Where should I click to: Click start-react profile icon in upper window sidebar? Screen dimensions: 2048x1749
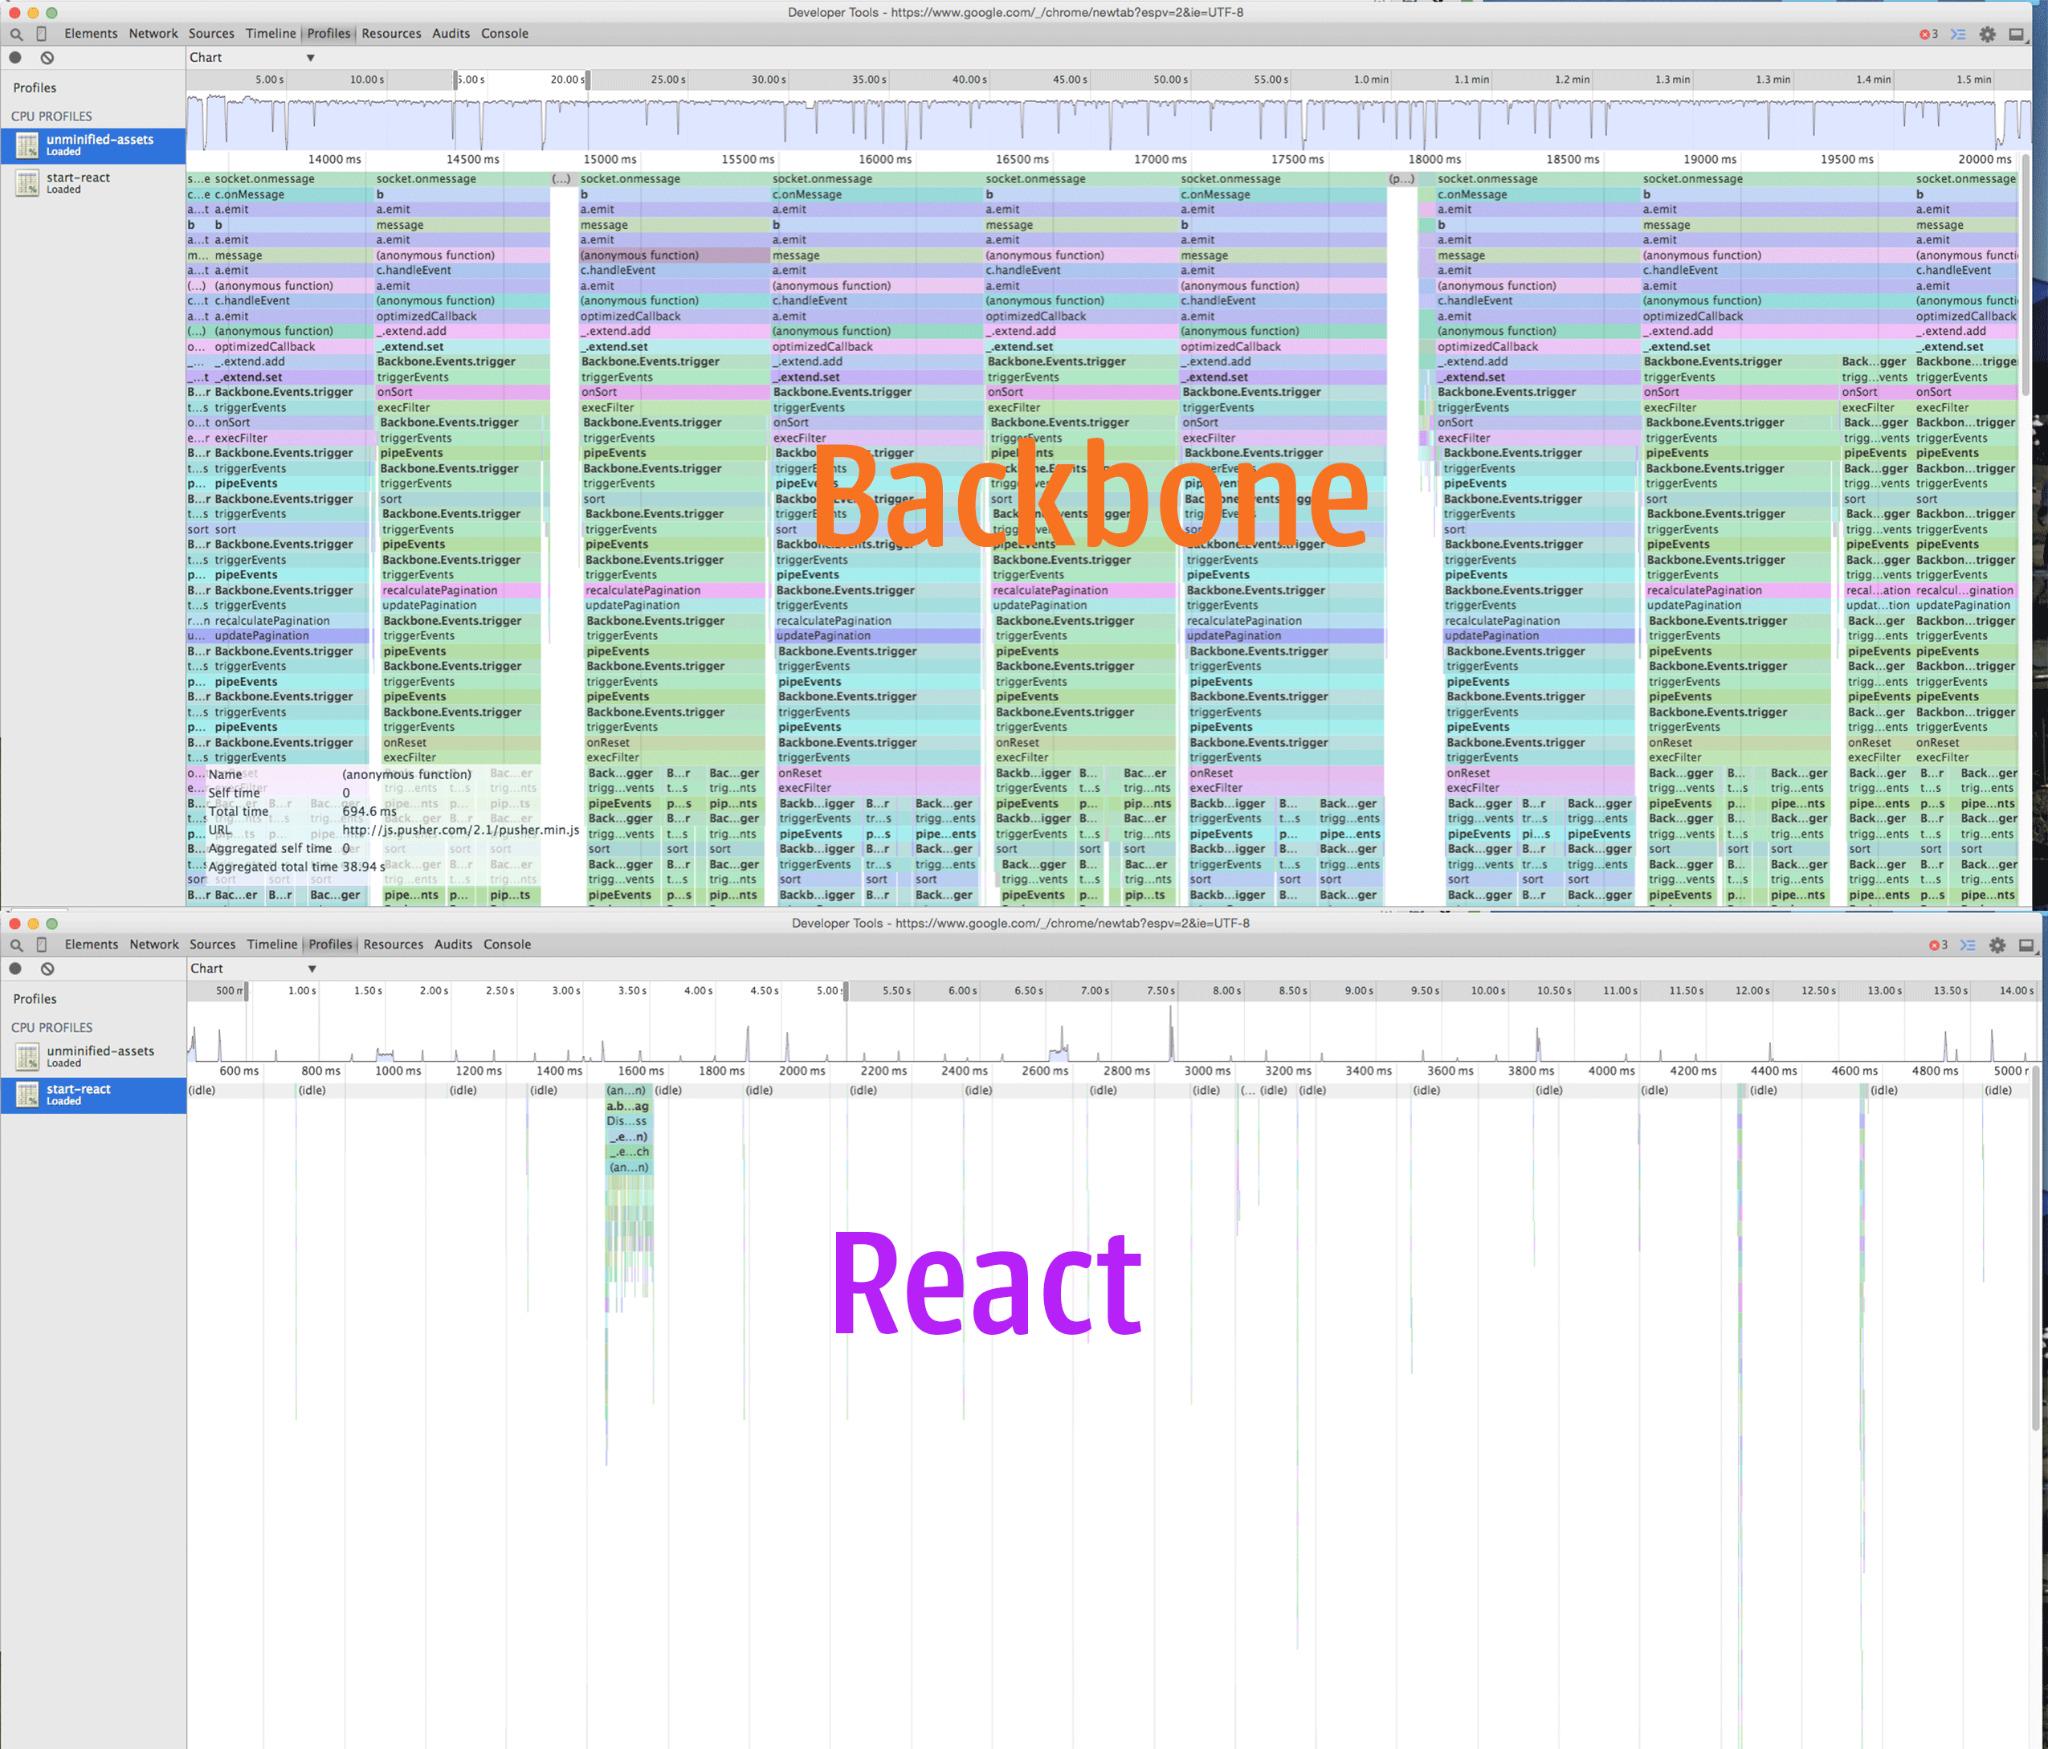coord(27,183)
